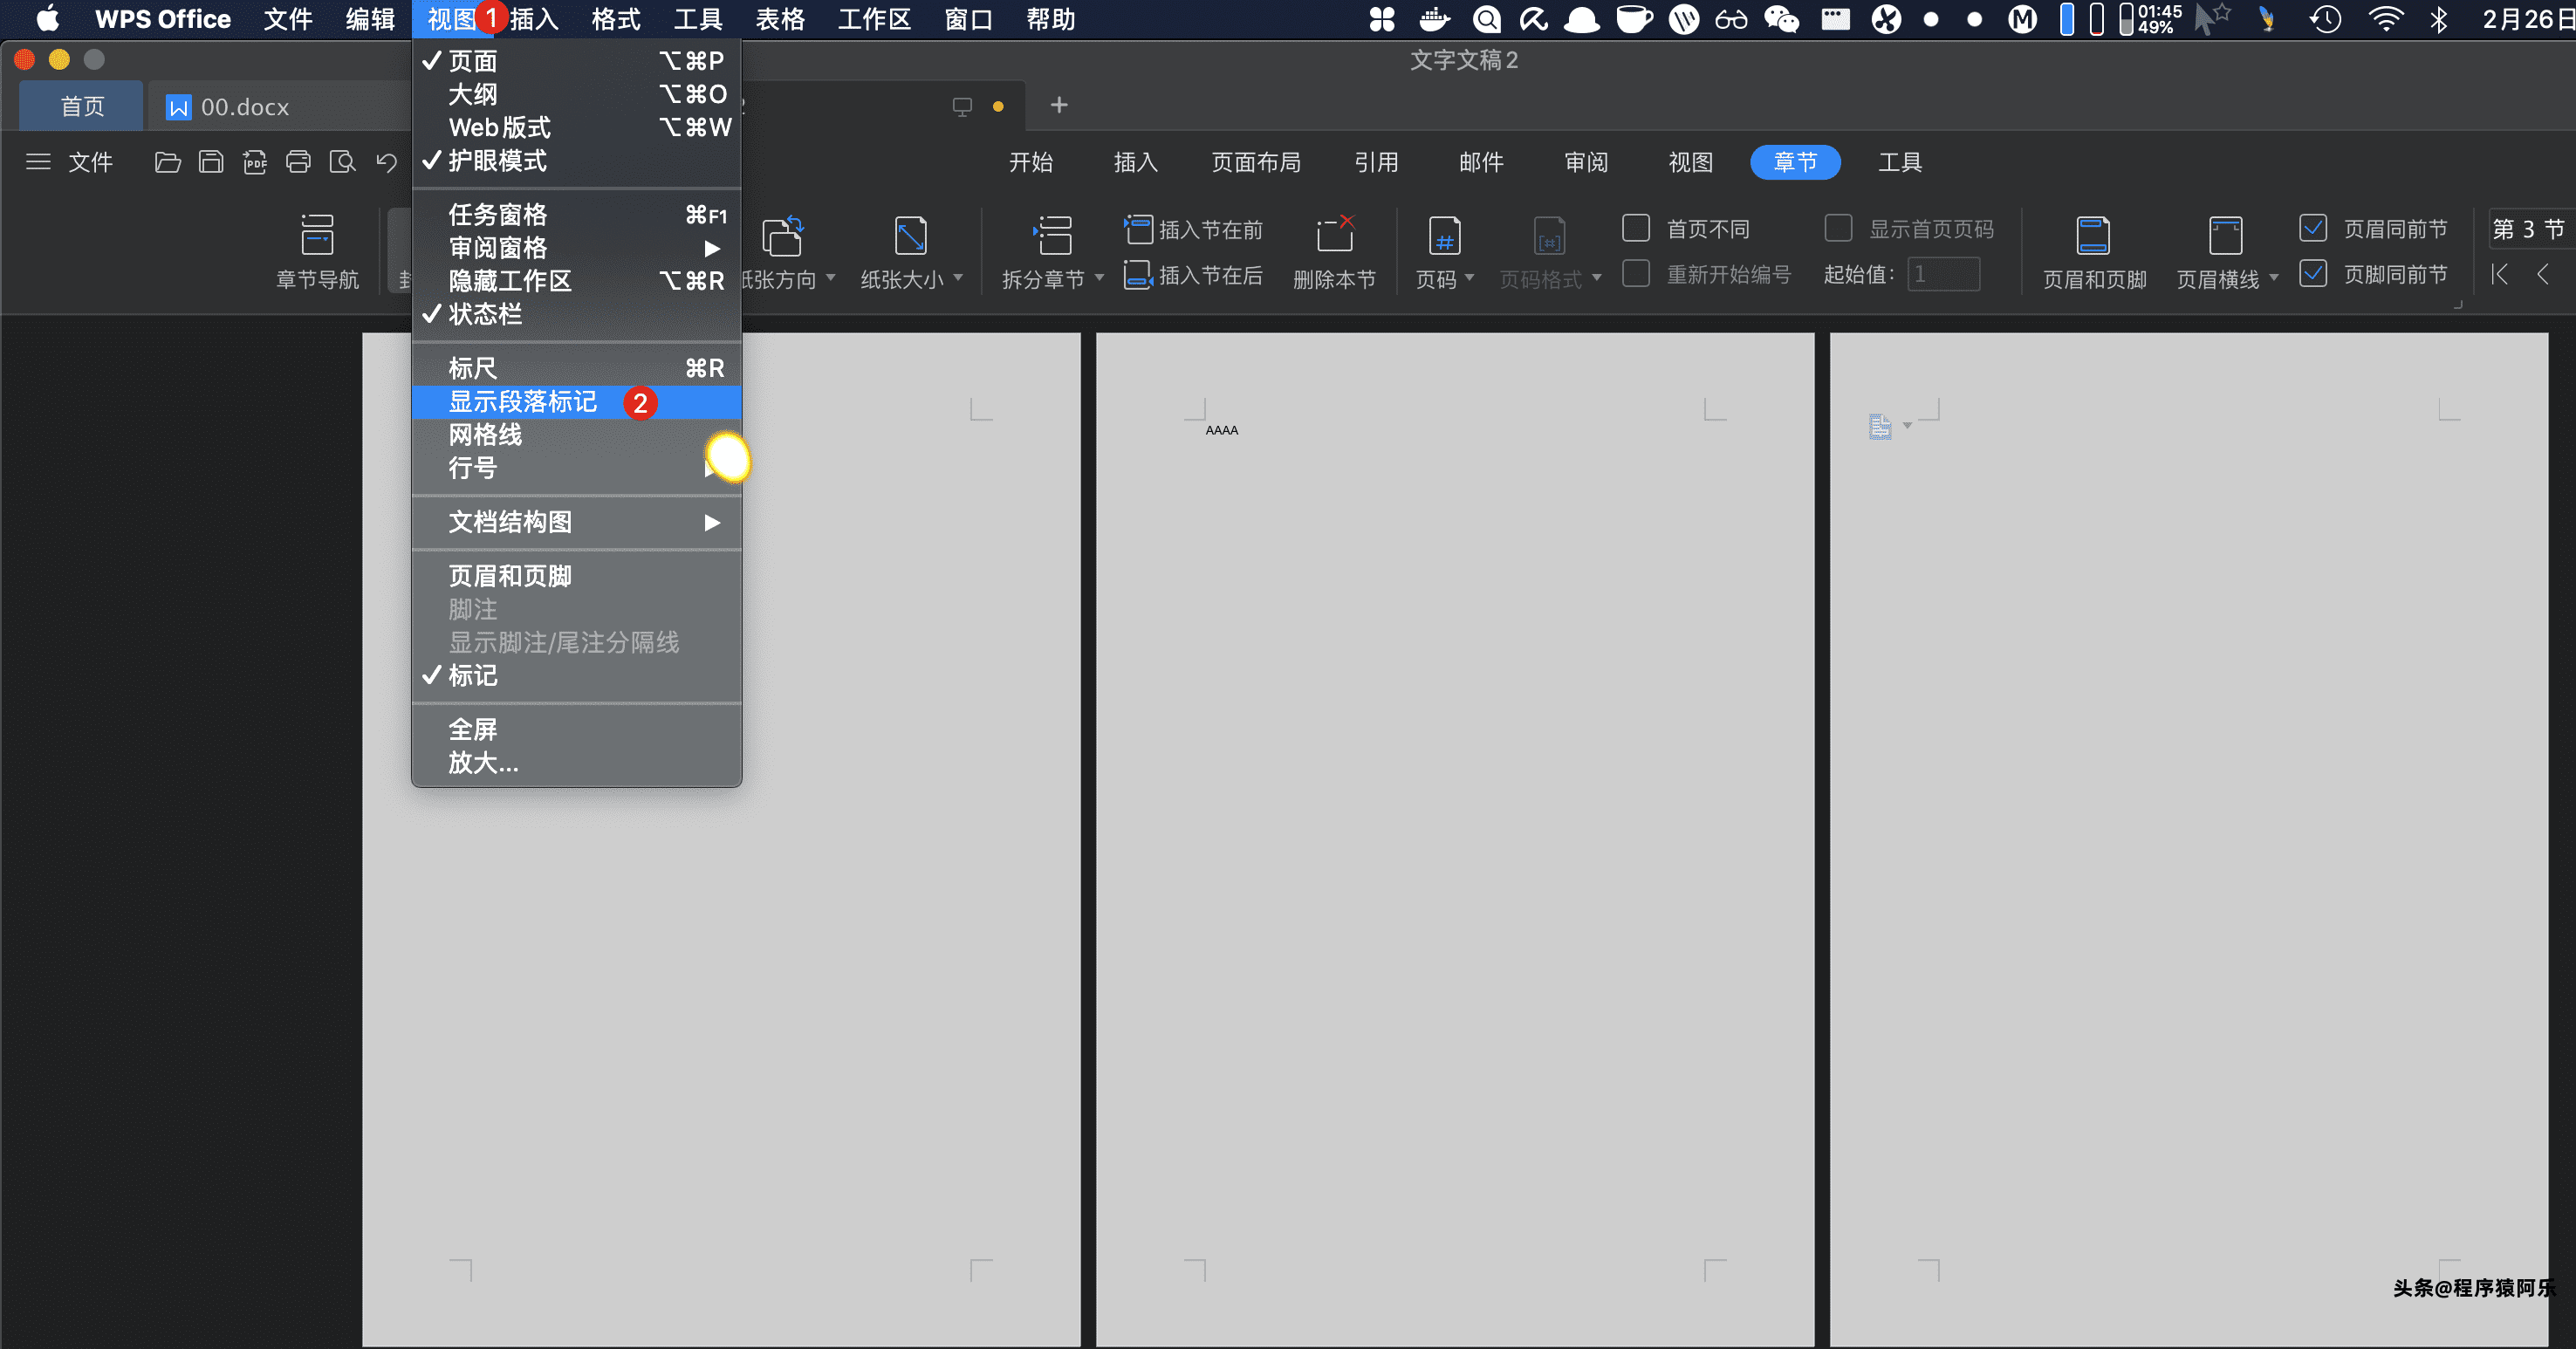Open the 任务窗格 task pane item
2576x1349 pixels.
(x=576, y=215)
